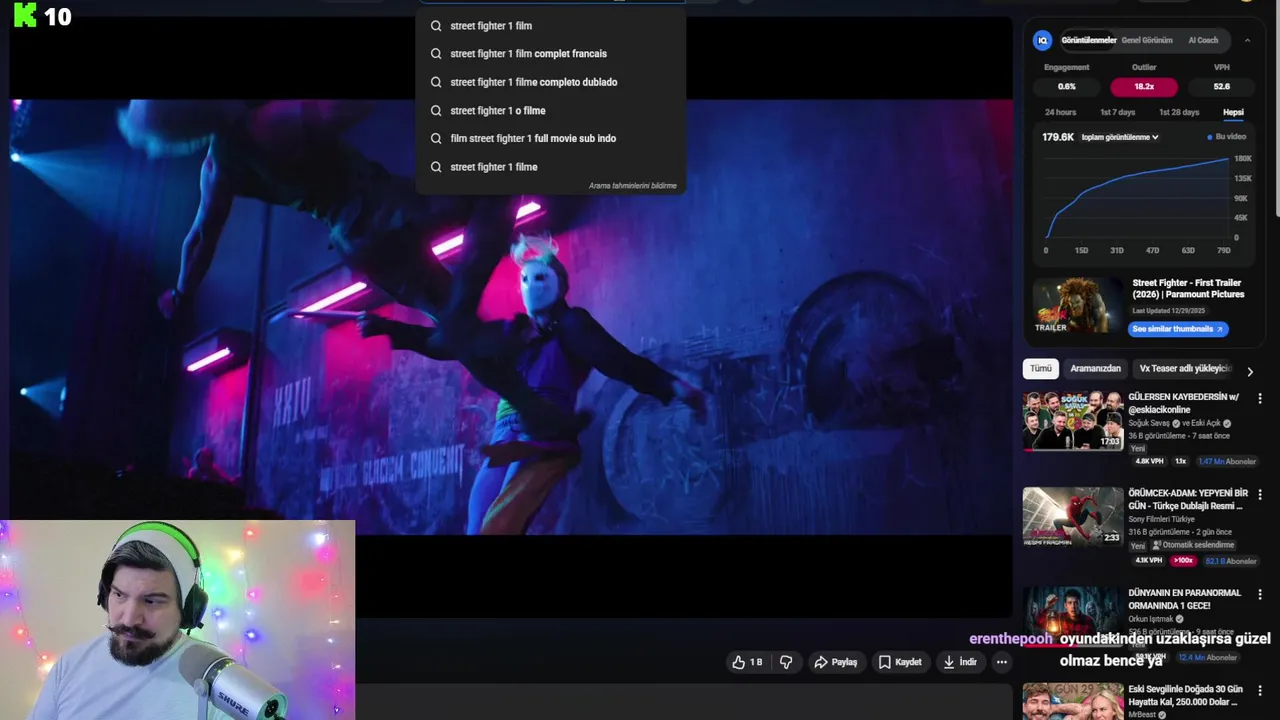Viewport: 1280px width, 720px height.
Task: Open the Paylaş share button
Action: point(835,662)
